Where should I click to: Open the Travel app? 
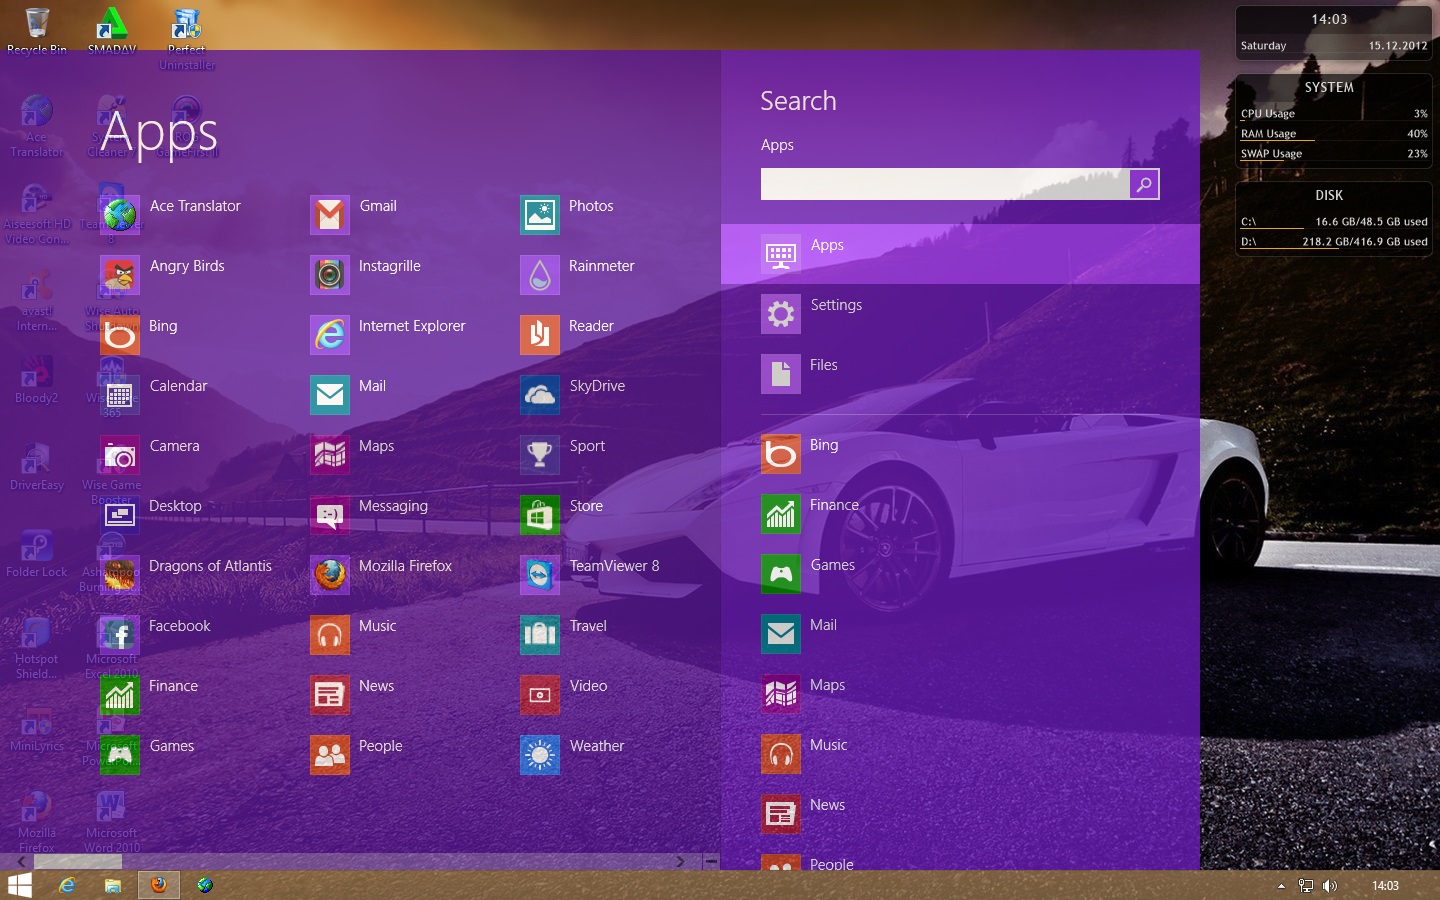pos(540,635)
